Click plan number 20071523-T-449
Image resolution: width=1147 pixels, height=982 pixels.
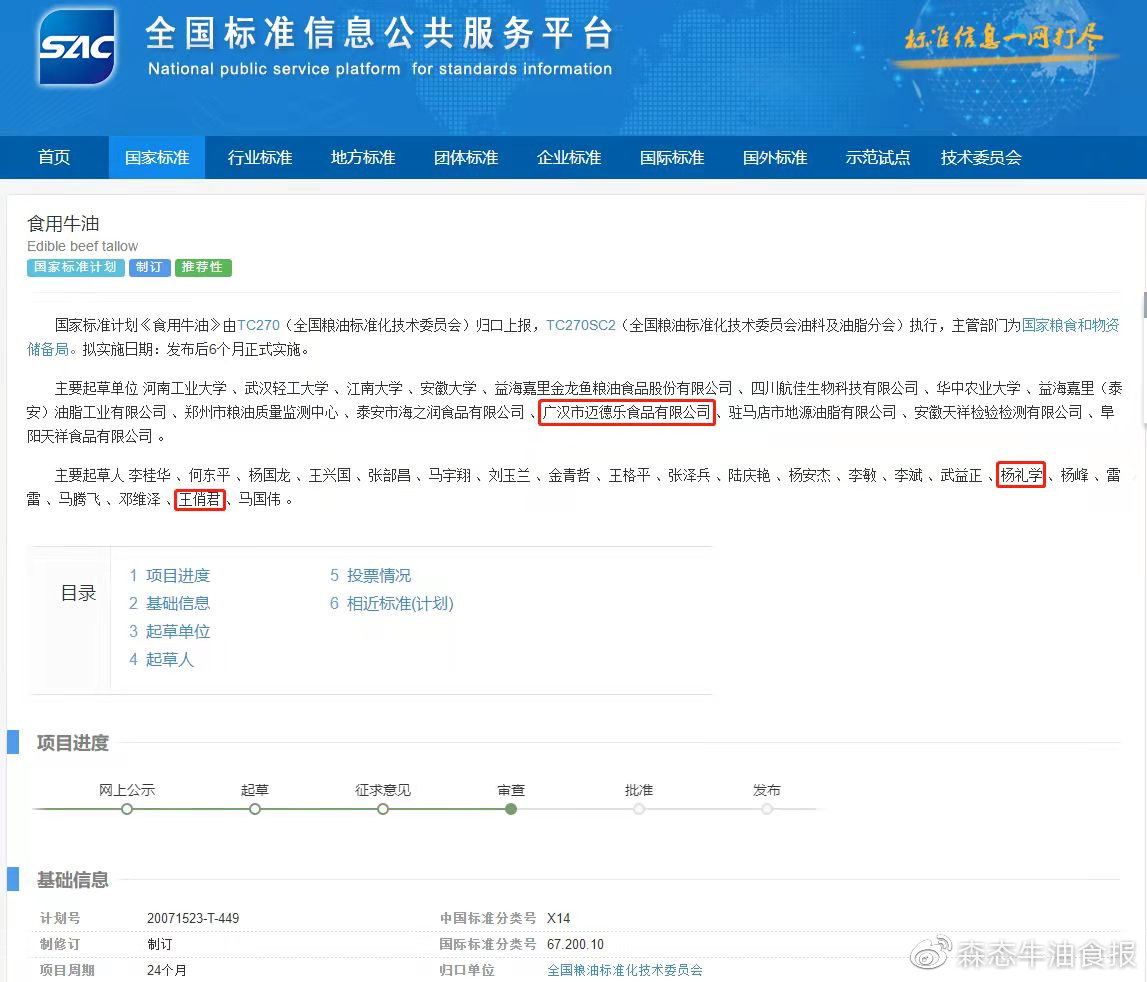point(193,918)
